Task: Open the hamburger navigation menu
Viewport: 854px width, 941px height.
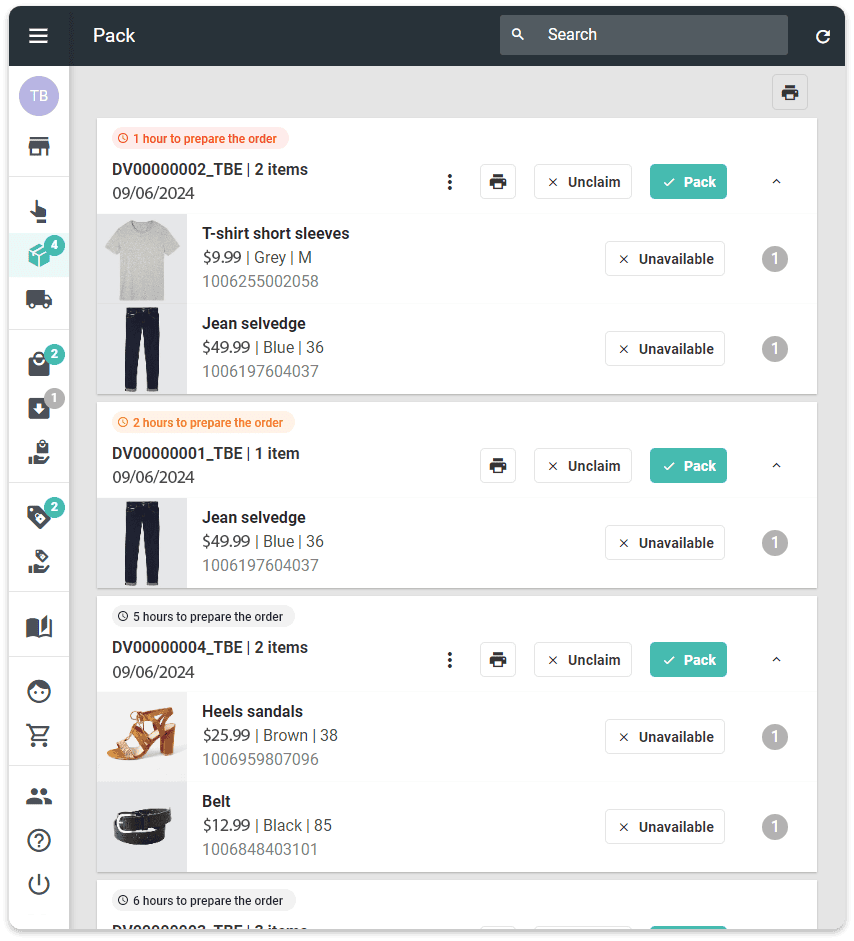Action: pos(38,36)
